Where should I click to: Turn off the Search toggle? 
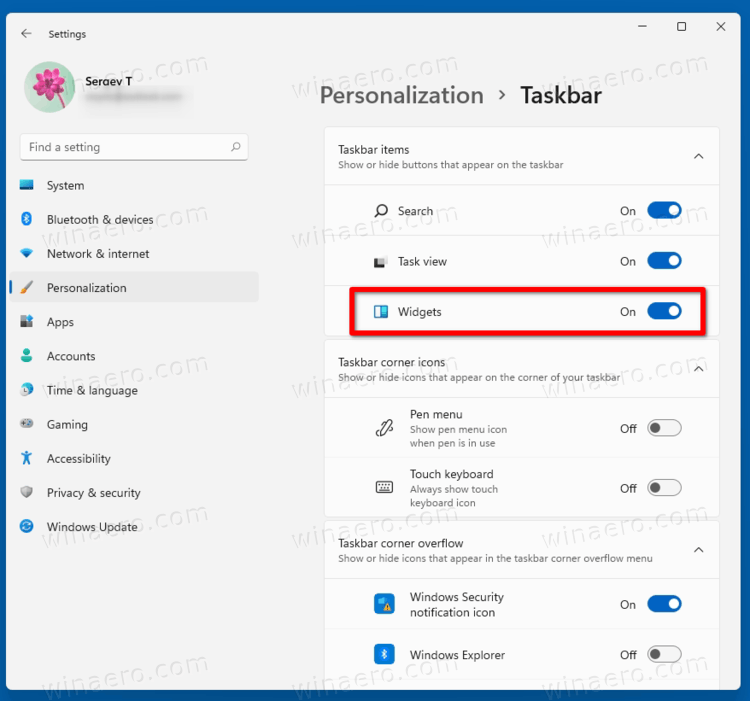pos(664,210)
